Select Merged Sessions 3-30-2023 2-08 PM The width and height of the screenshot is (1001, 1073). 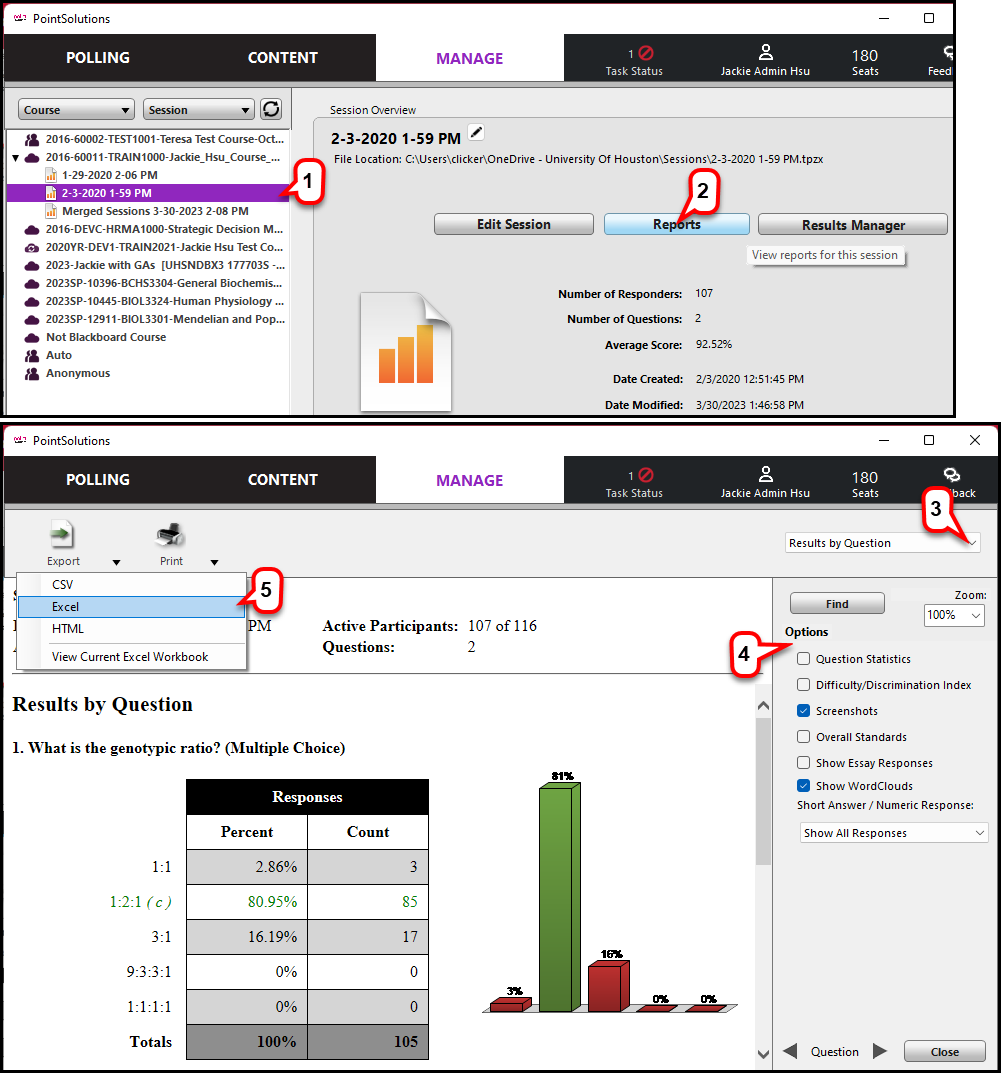click(146, 211)
